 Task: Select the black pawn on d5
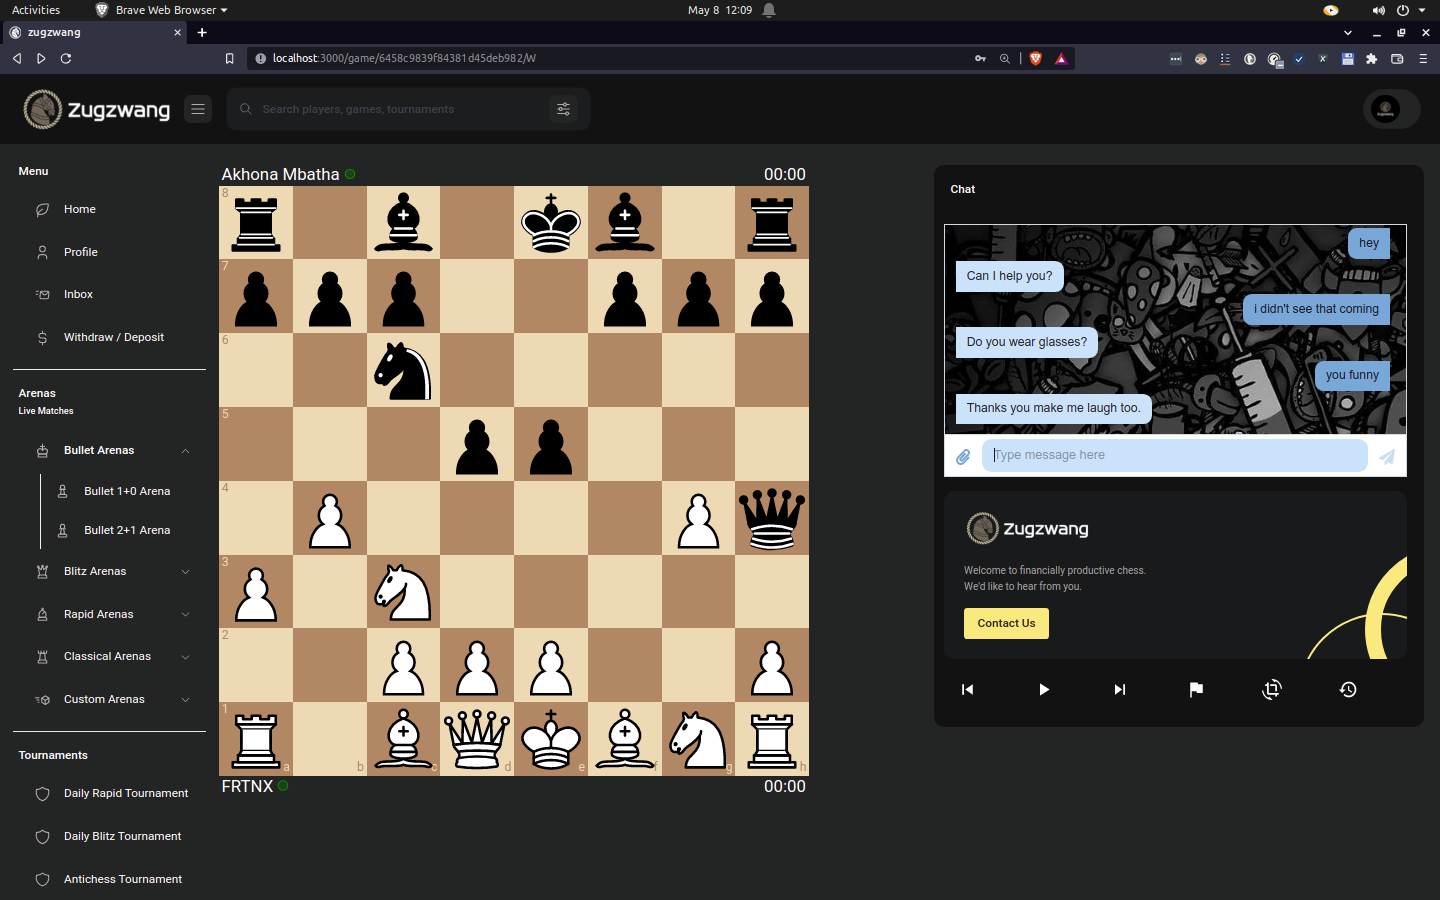[477, 445]
